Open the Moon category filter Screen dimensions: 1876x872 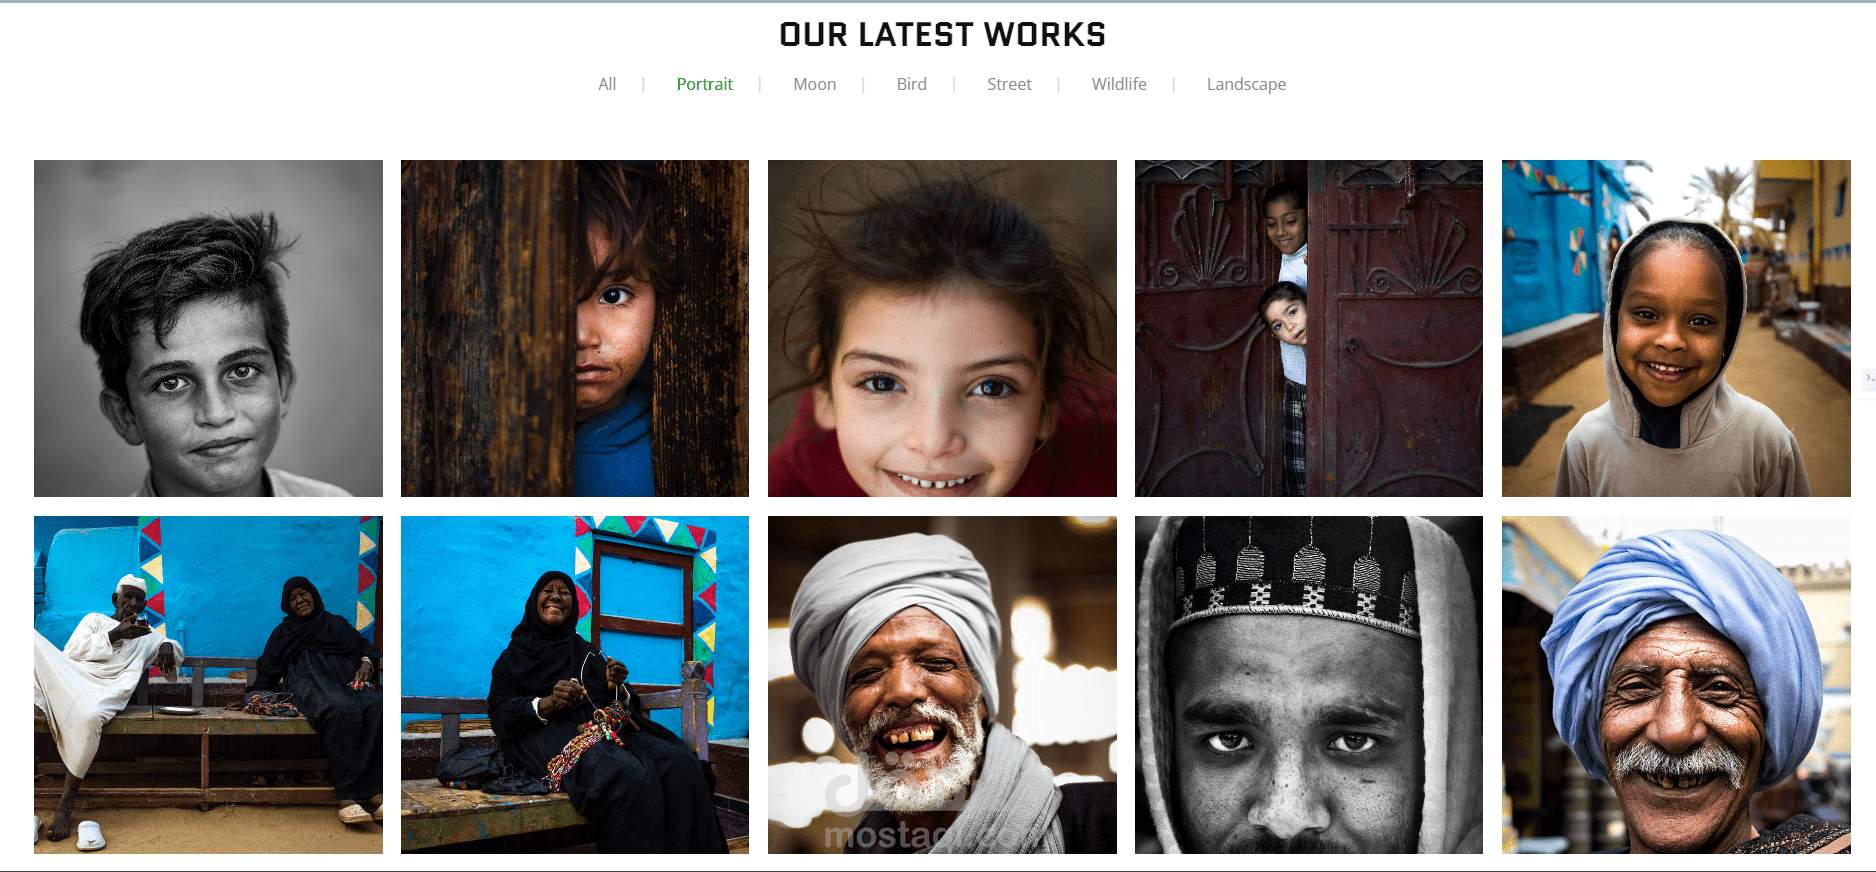[814, 84]
